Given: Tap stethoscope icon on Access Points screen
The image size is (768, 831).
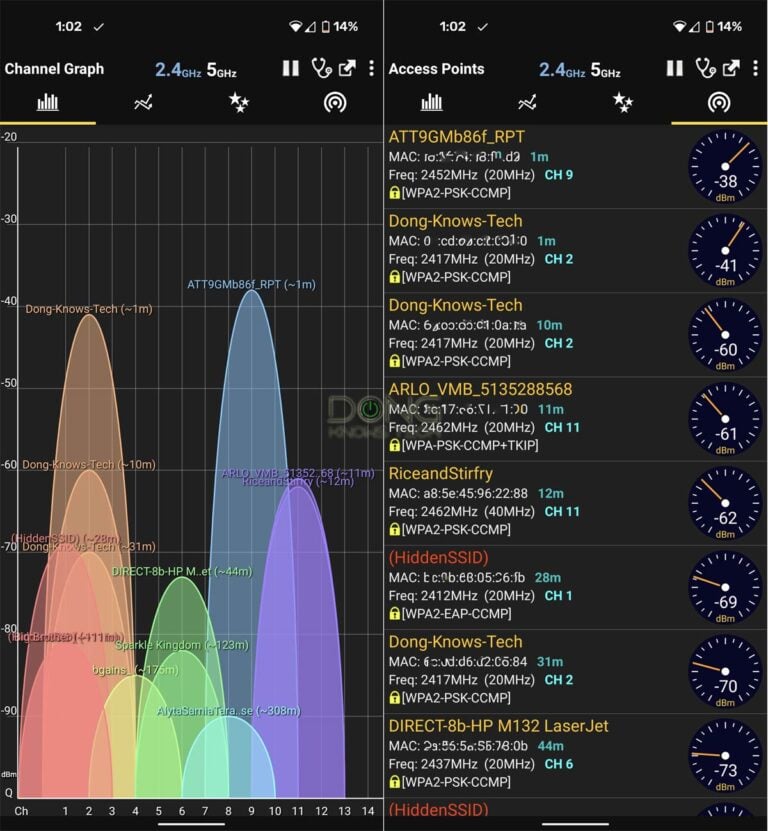Looking at the screenshot, I should point(704,69).
